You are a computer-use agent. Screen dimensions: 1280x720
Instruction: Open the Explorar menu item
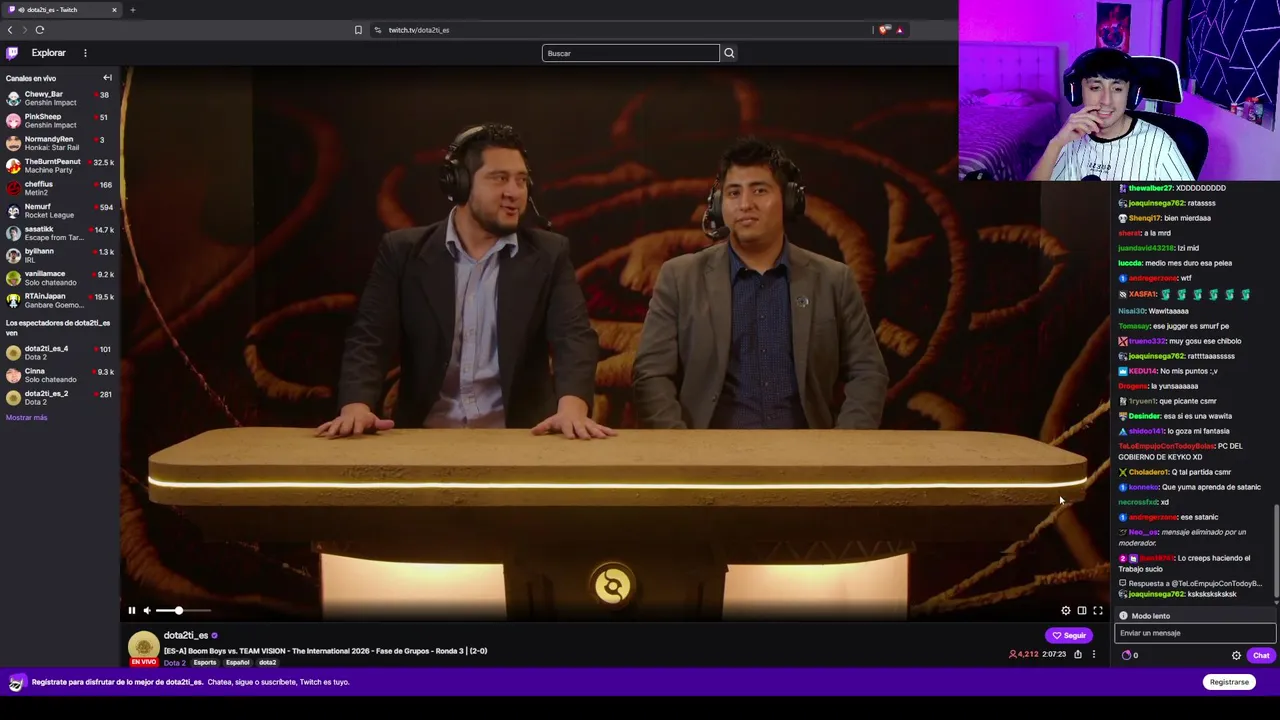(x=48, y=53)
